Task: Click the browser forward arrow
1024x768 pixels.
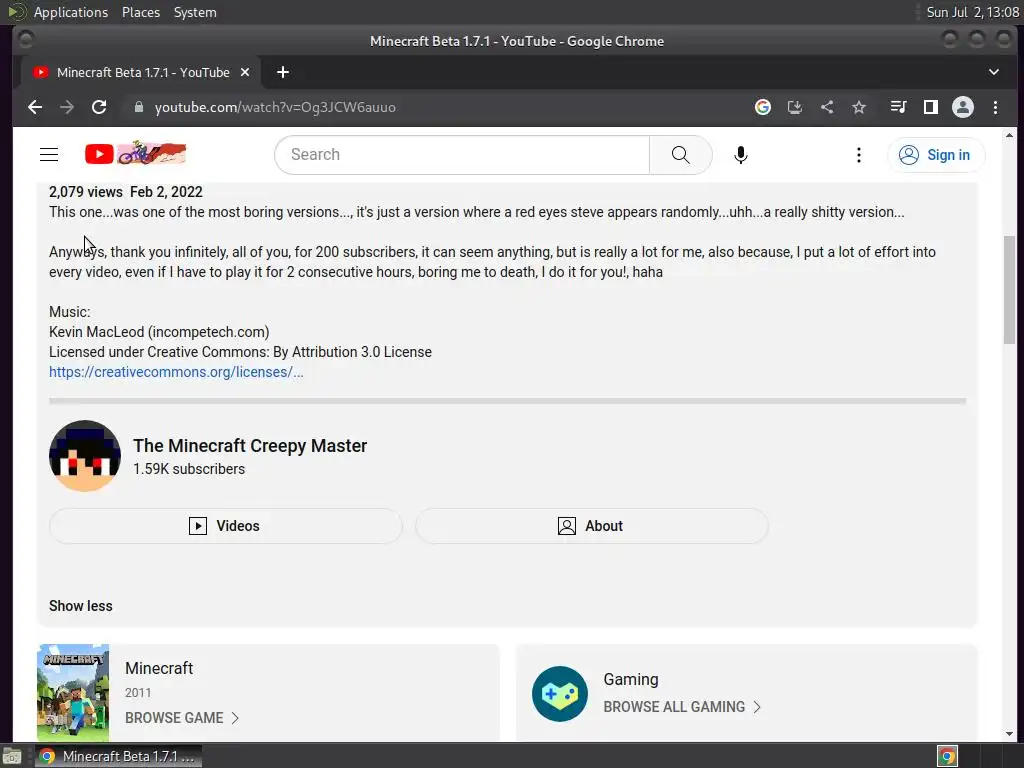Action: [x=67, y=107]
